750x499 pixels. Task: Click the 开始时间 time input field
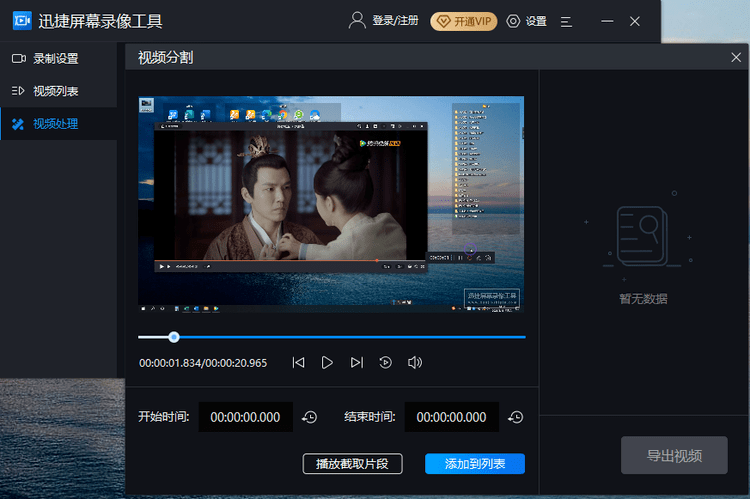point(245,417)
